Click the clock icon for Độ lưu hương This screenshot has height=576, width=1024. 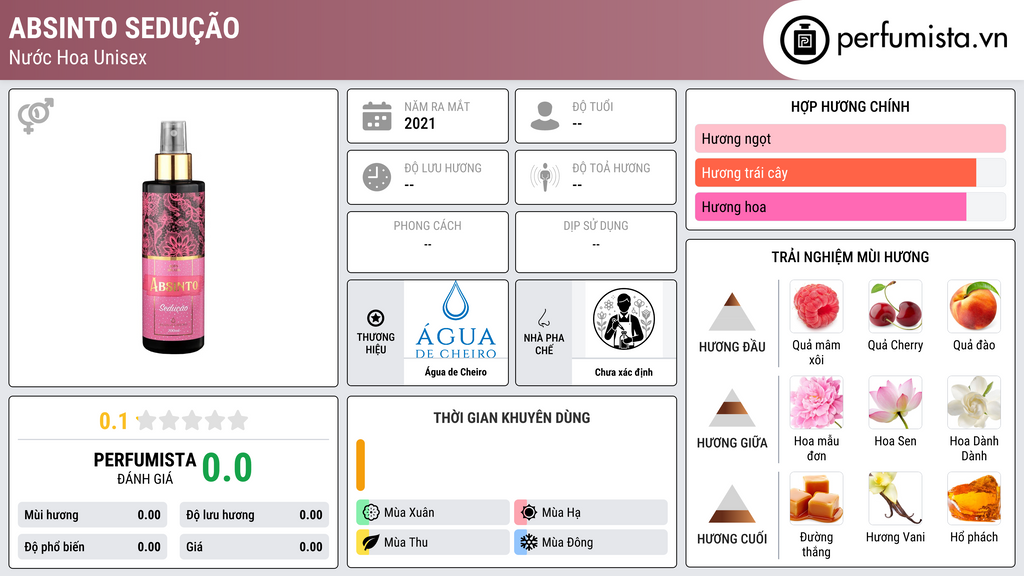(x=377, y=177)
